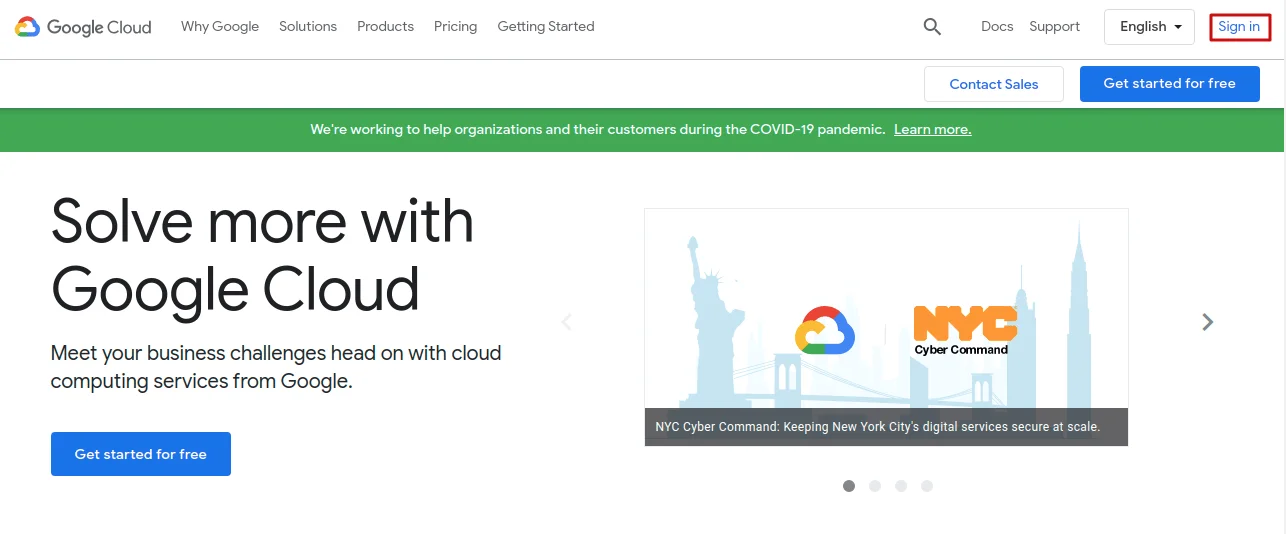Viewport: 1286px width, 534px height.
Task: Select the first carousel dot indicator
Action: coord(849,486)
